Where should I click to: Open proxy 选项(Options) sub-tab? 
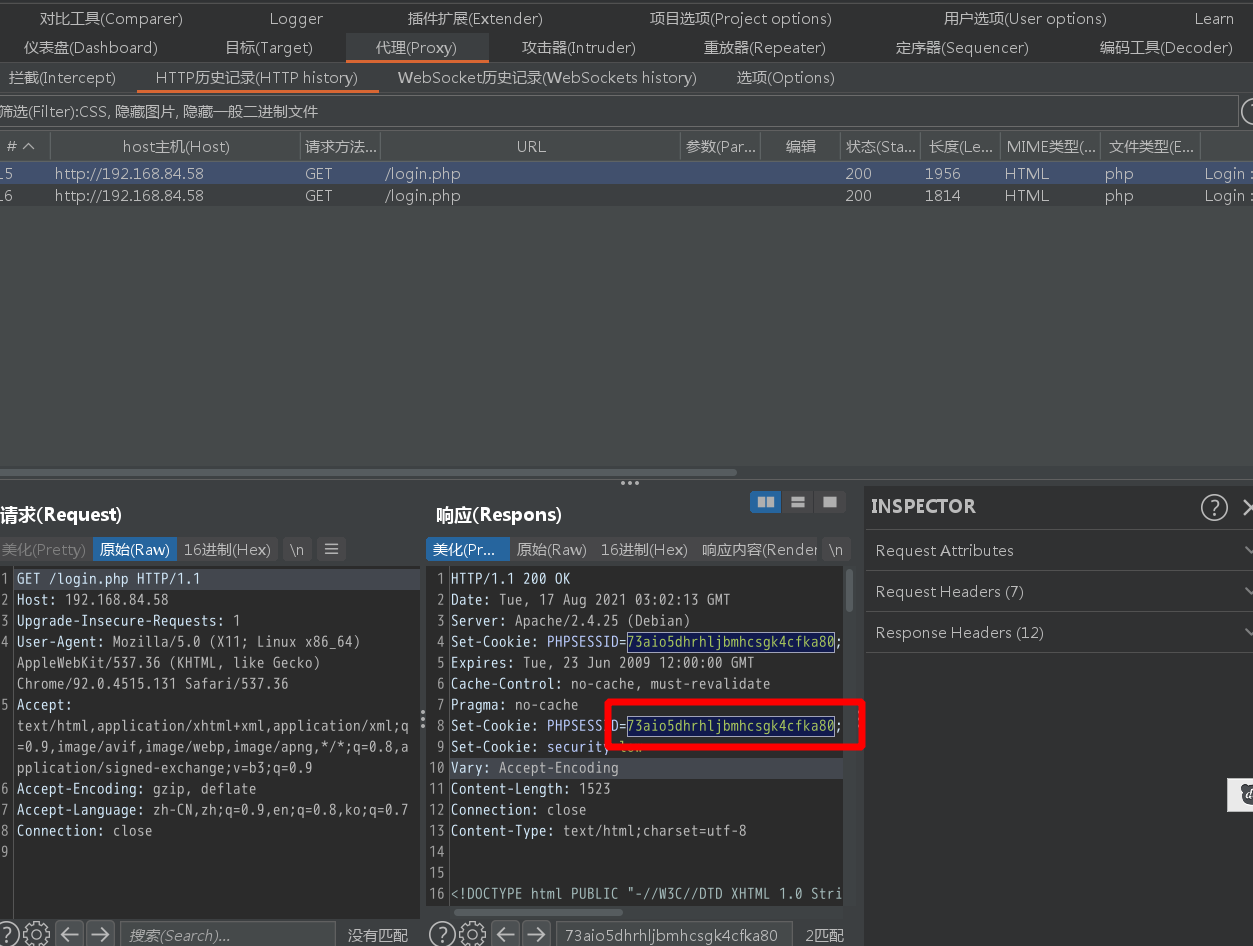[x=785, y=77]
